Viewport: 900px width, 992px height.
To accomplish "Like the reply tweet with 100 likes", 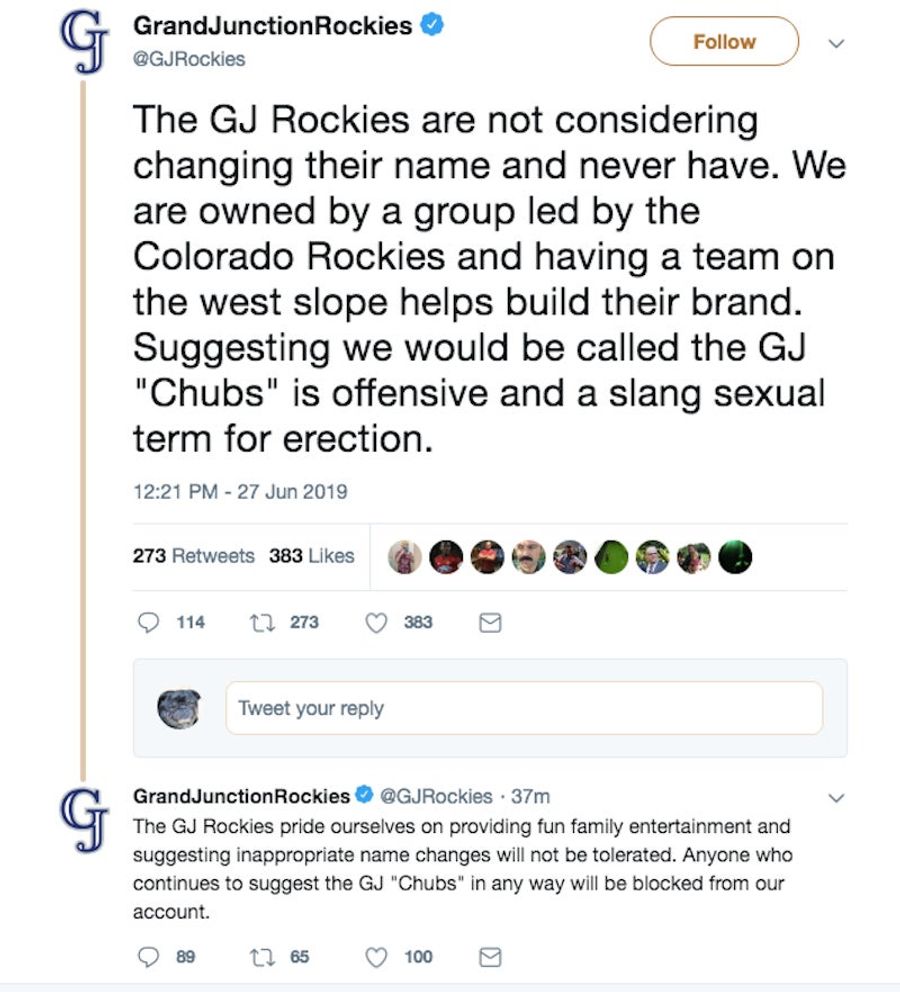I will 376,957.
